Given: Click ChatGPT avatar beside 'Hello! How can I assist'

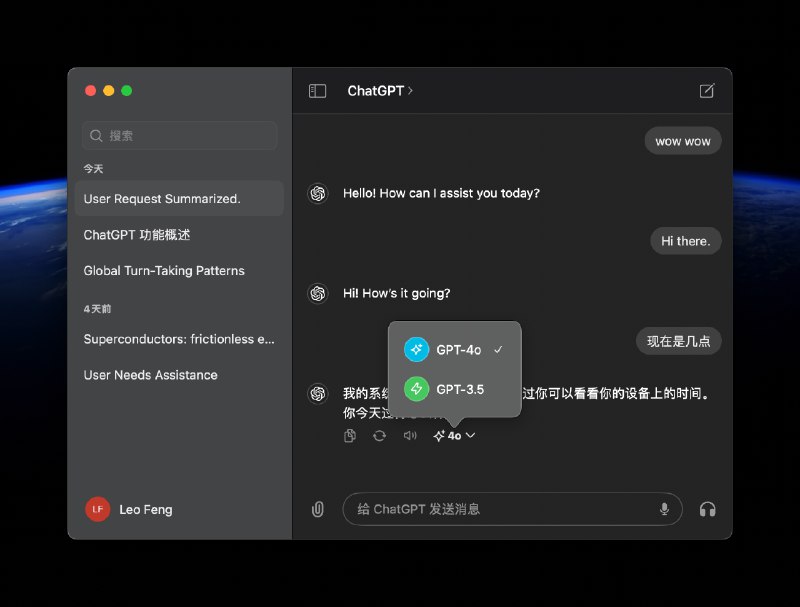Looking at the screenshot, I should click(x=318, y=193).
